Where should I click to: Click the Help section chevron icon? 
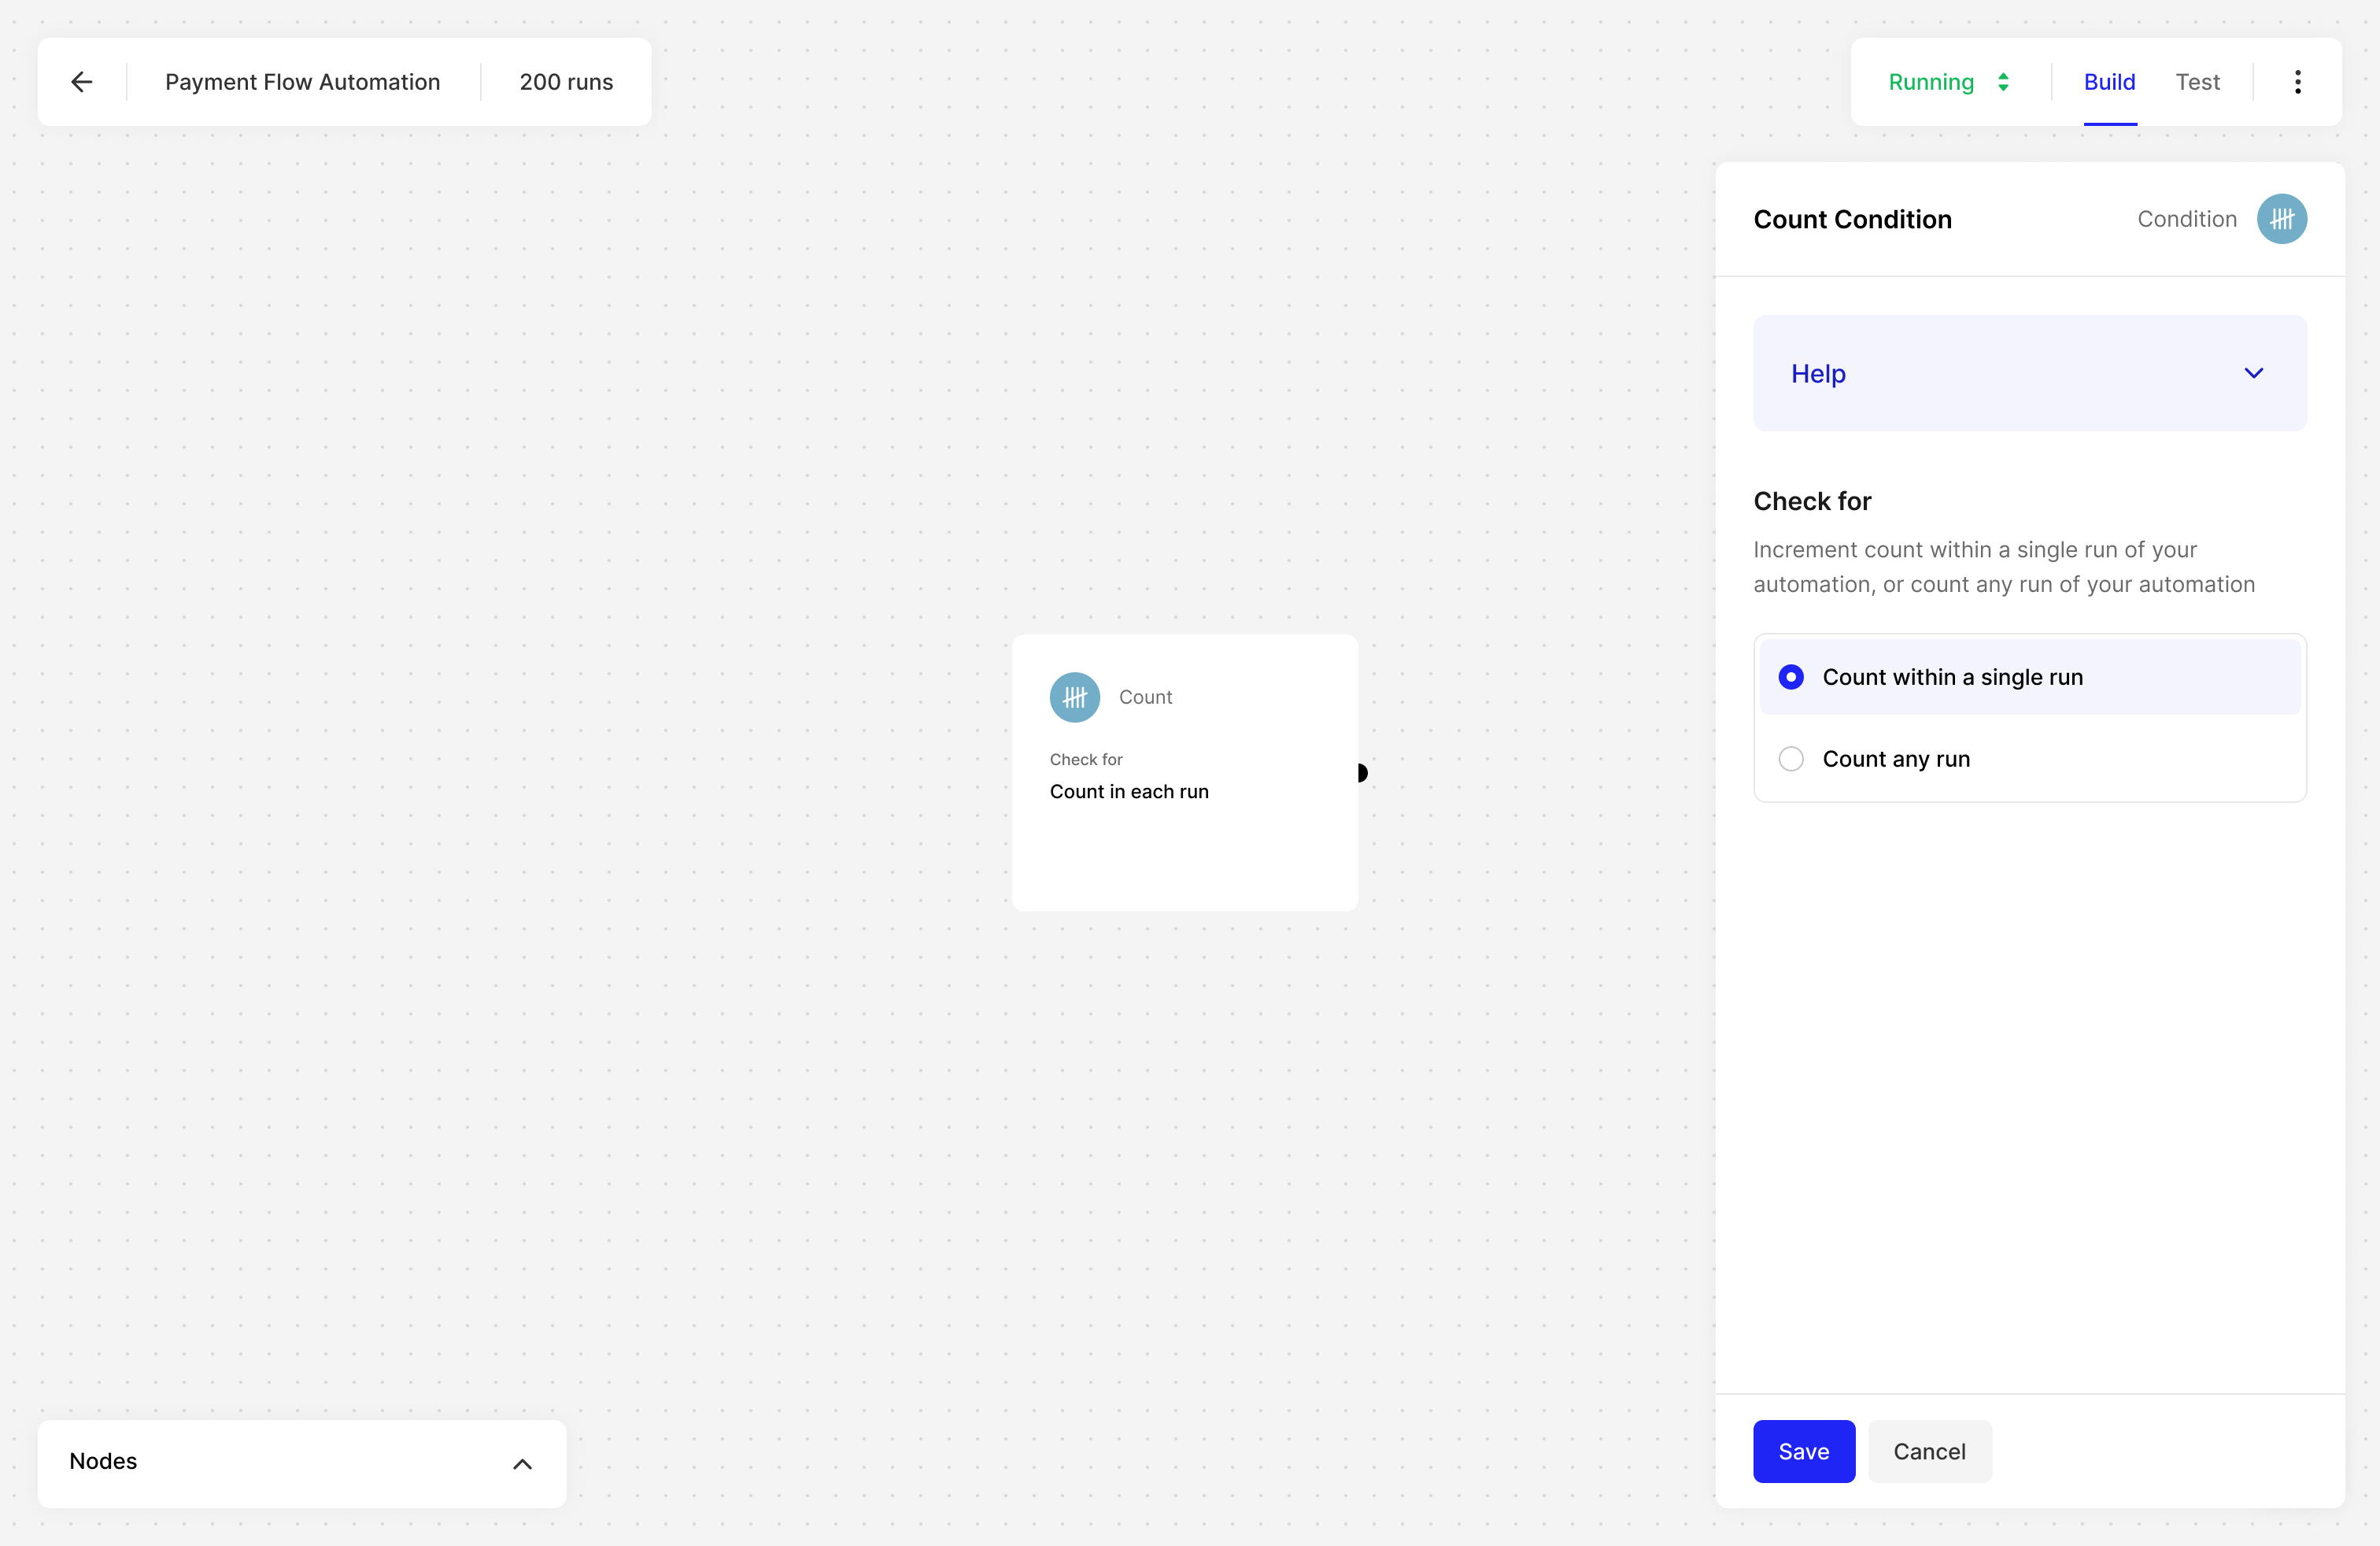pyautogui.click(x=2253, y=373)
